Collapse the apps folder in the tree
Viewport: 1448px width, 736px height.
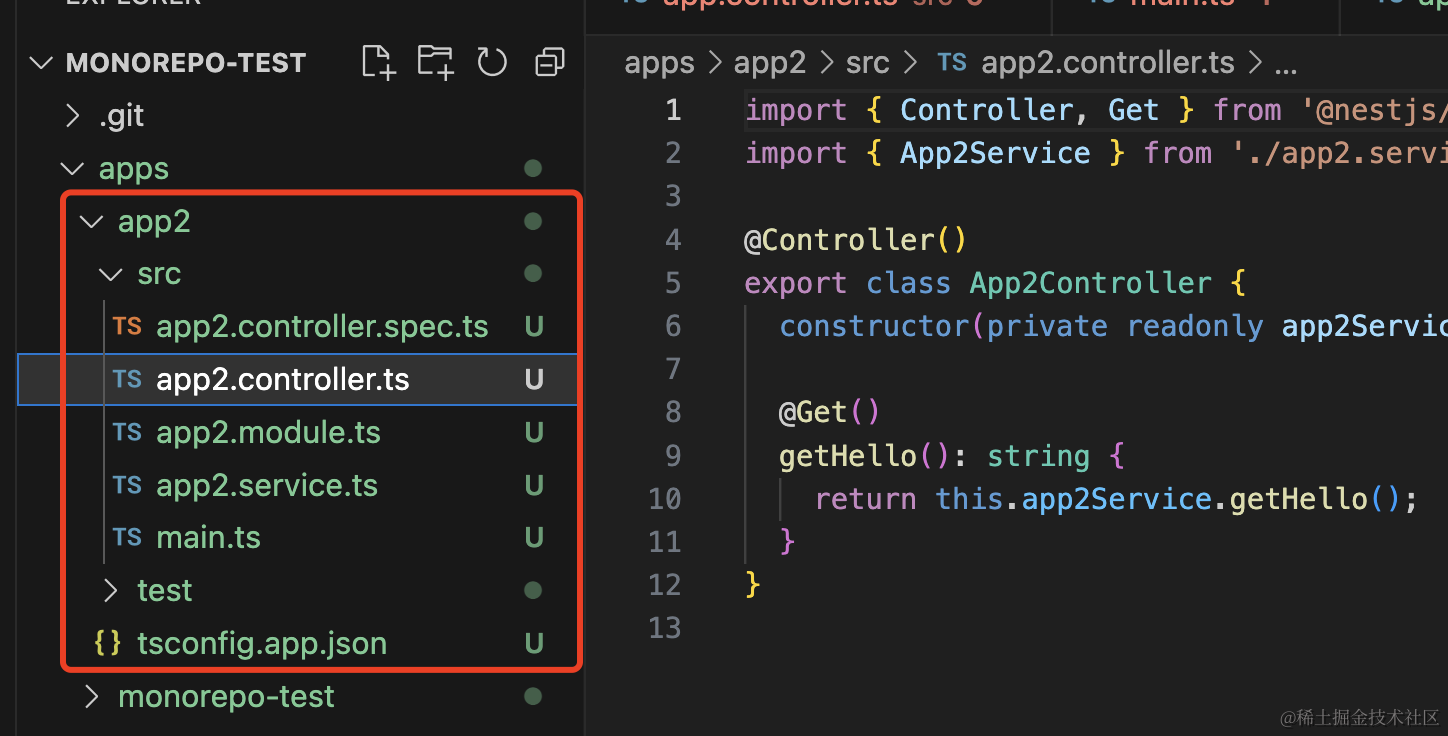pyautogui.click(x=72, y=169)
